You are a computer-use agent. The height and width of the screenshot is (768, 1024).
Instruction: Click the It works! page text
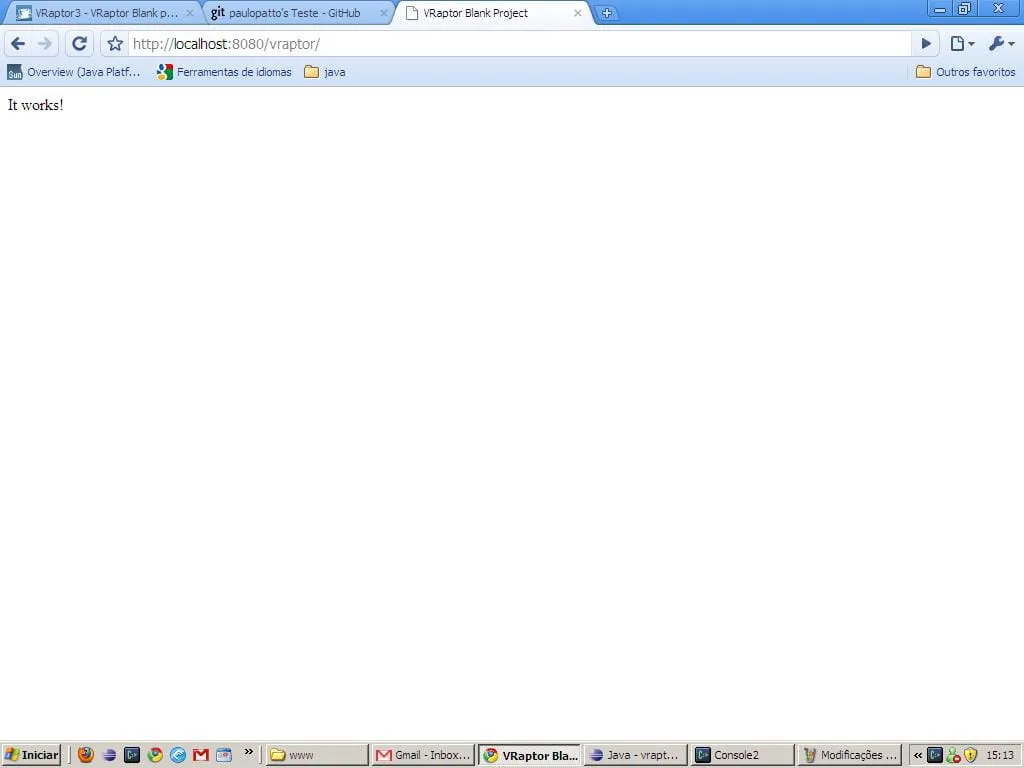[35, 105]
